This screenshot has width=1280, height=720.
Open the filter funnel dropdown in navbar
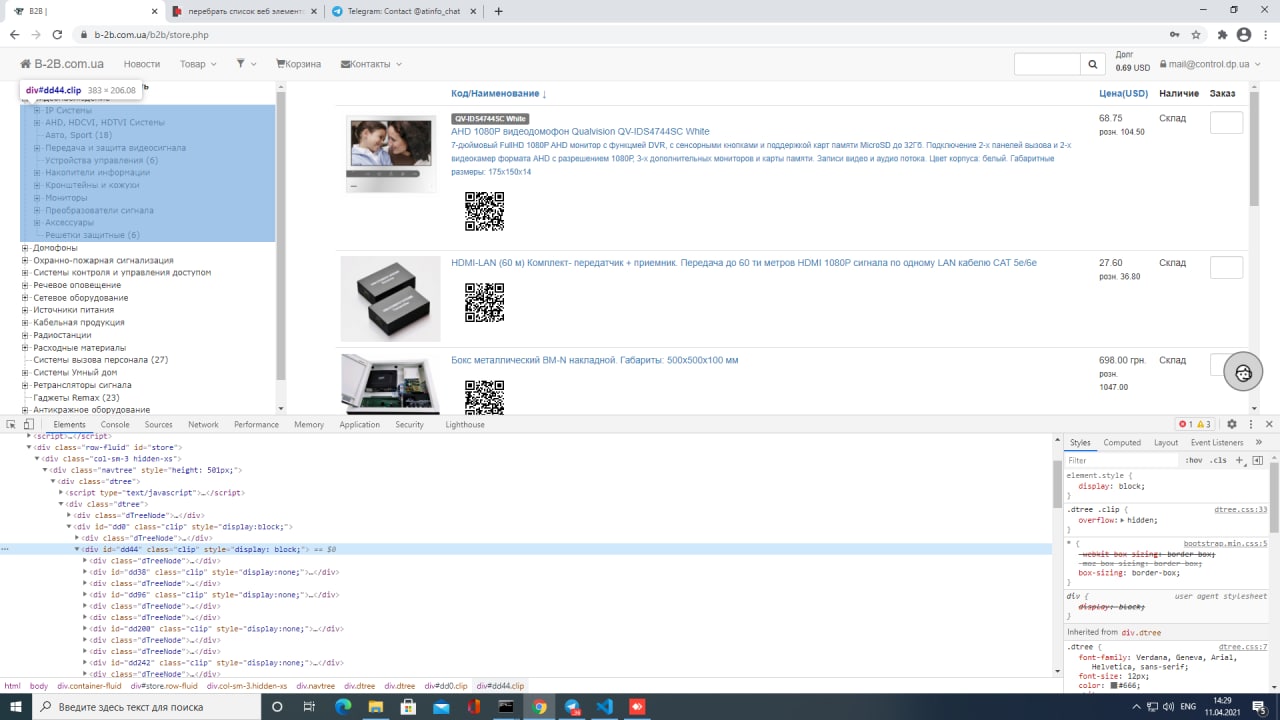(x=246, y=64)
